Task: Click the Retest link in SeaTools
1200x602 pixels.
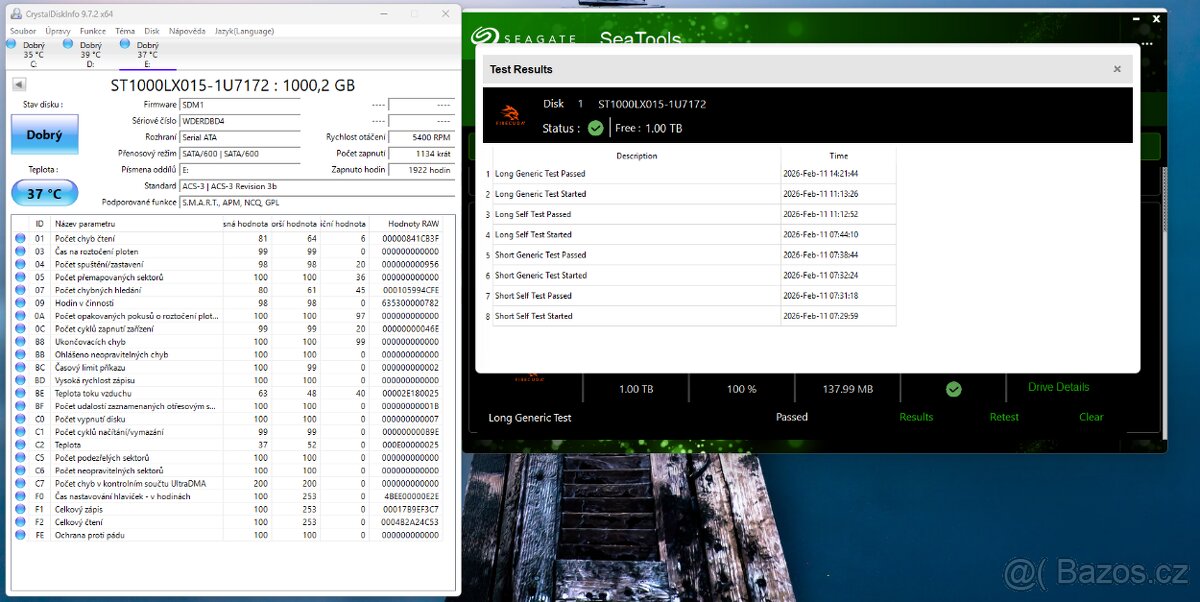Action: (1004, 417)
